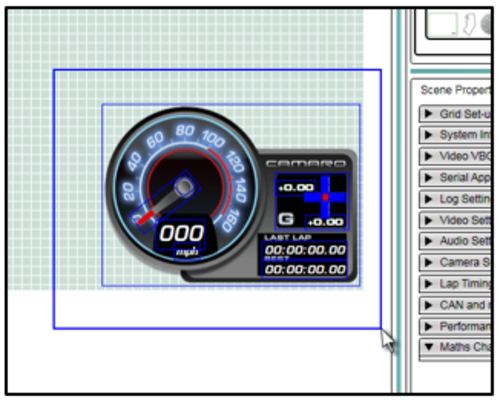Expand the Video VBOX section
The width and height of the screenshot is (500, 402).
pos(455,156)
